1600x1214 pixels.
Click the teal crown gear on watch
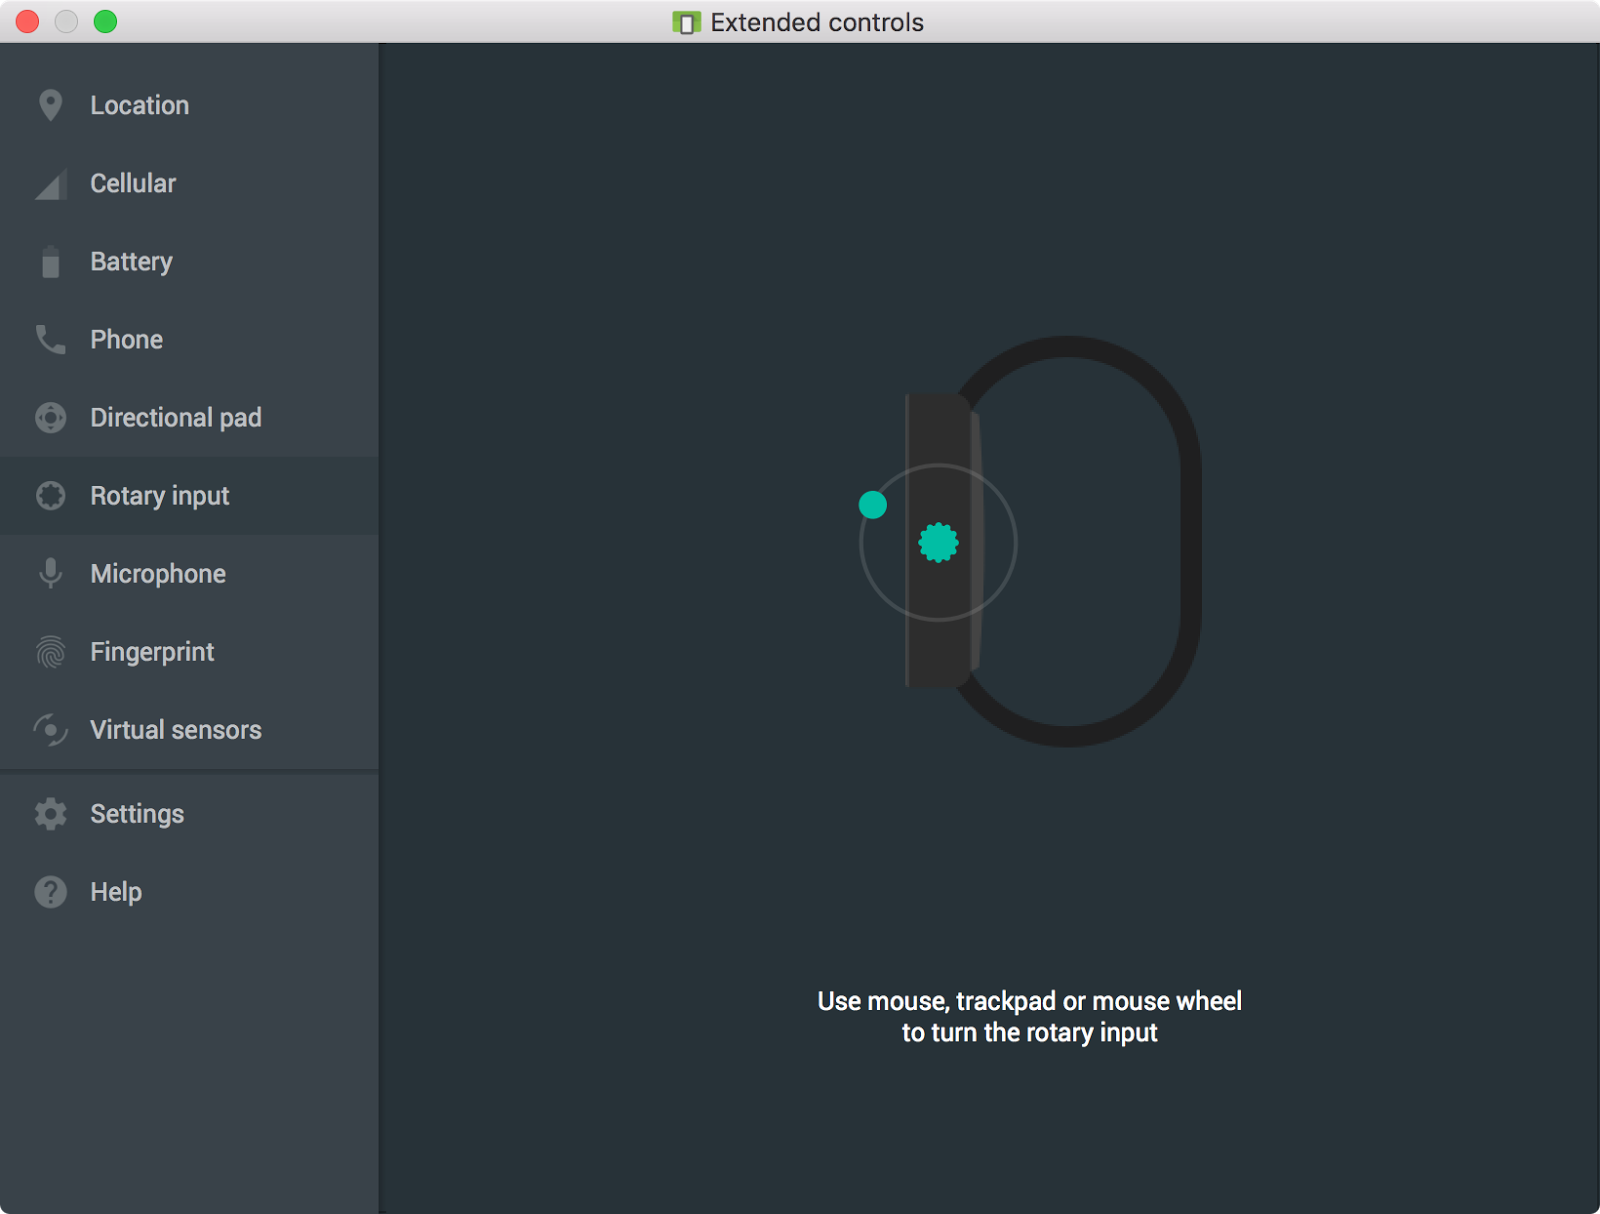tap(938, 543)
